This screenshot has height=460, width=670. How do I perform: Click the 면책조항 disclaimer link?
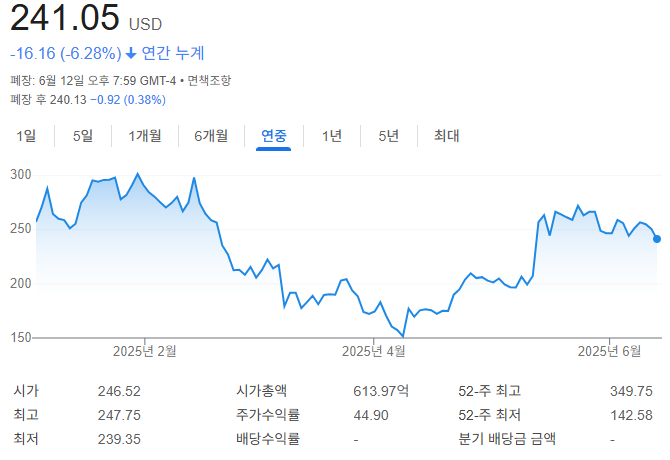[209, 80]
